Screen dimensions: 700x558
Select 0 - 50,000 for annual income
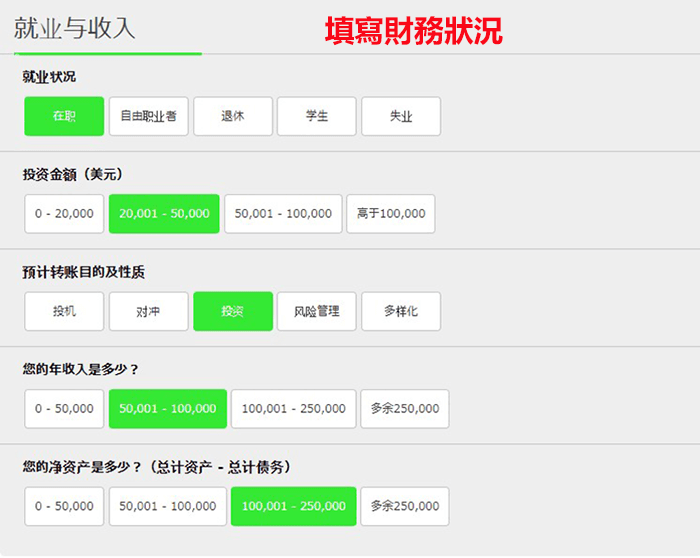click(x=64, y=408)
